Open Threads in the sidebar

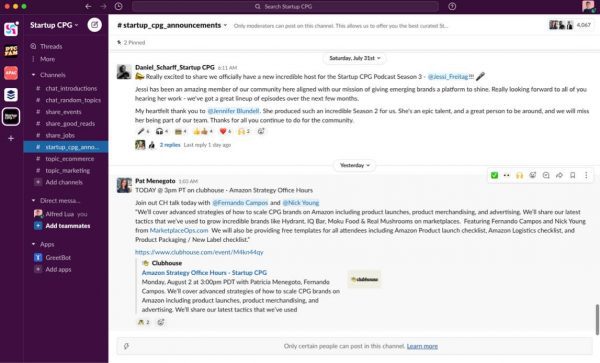[51, 46]
